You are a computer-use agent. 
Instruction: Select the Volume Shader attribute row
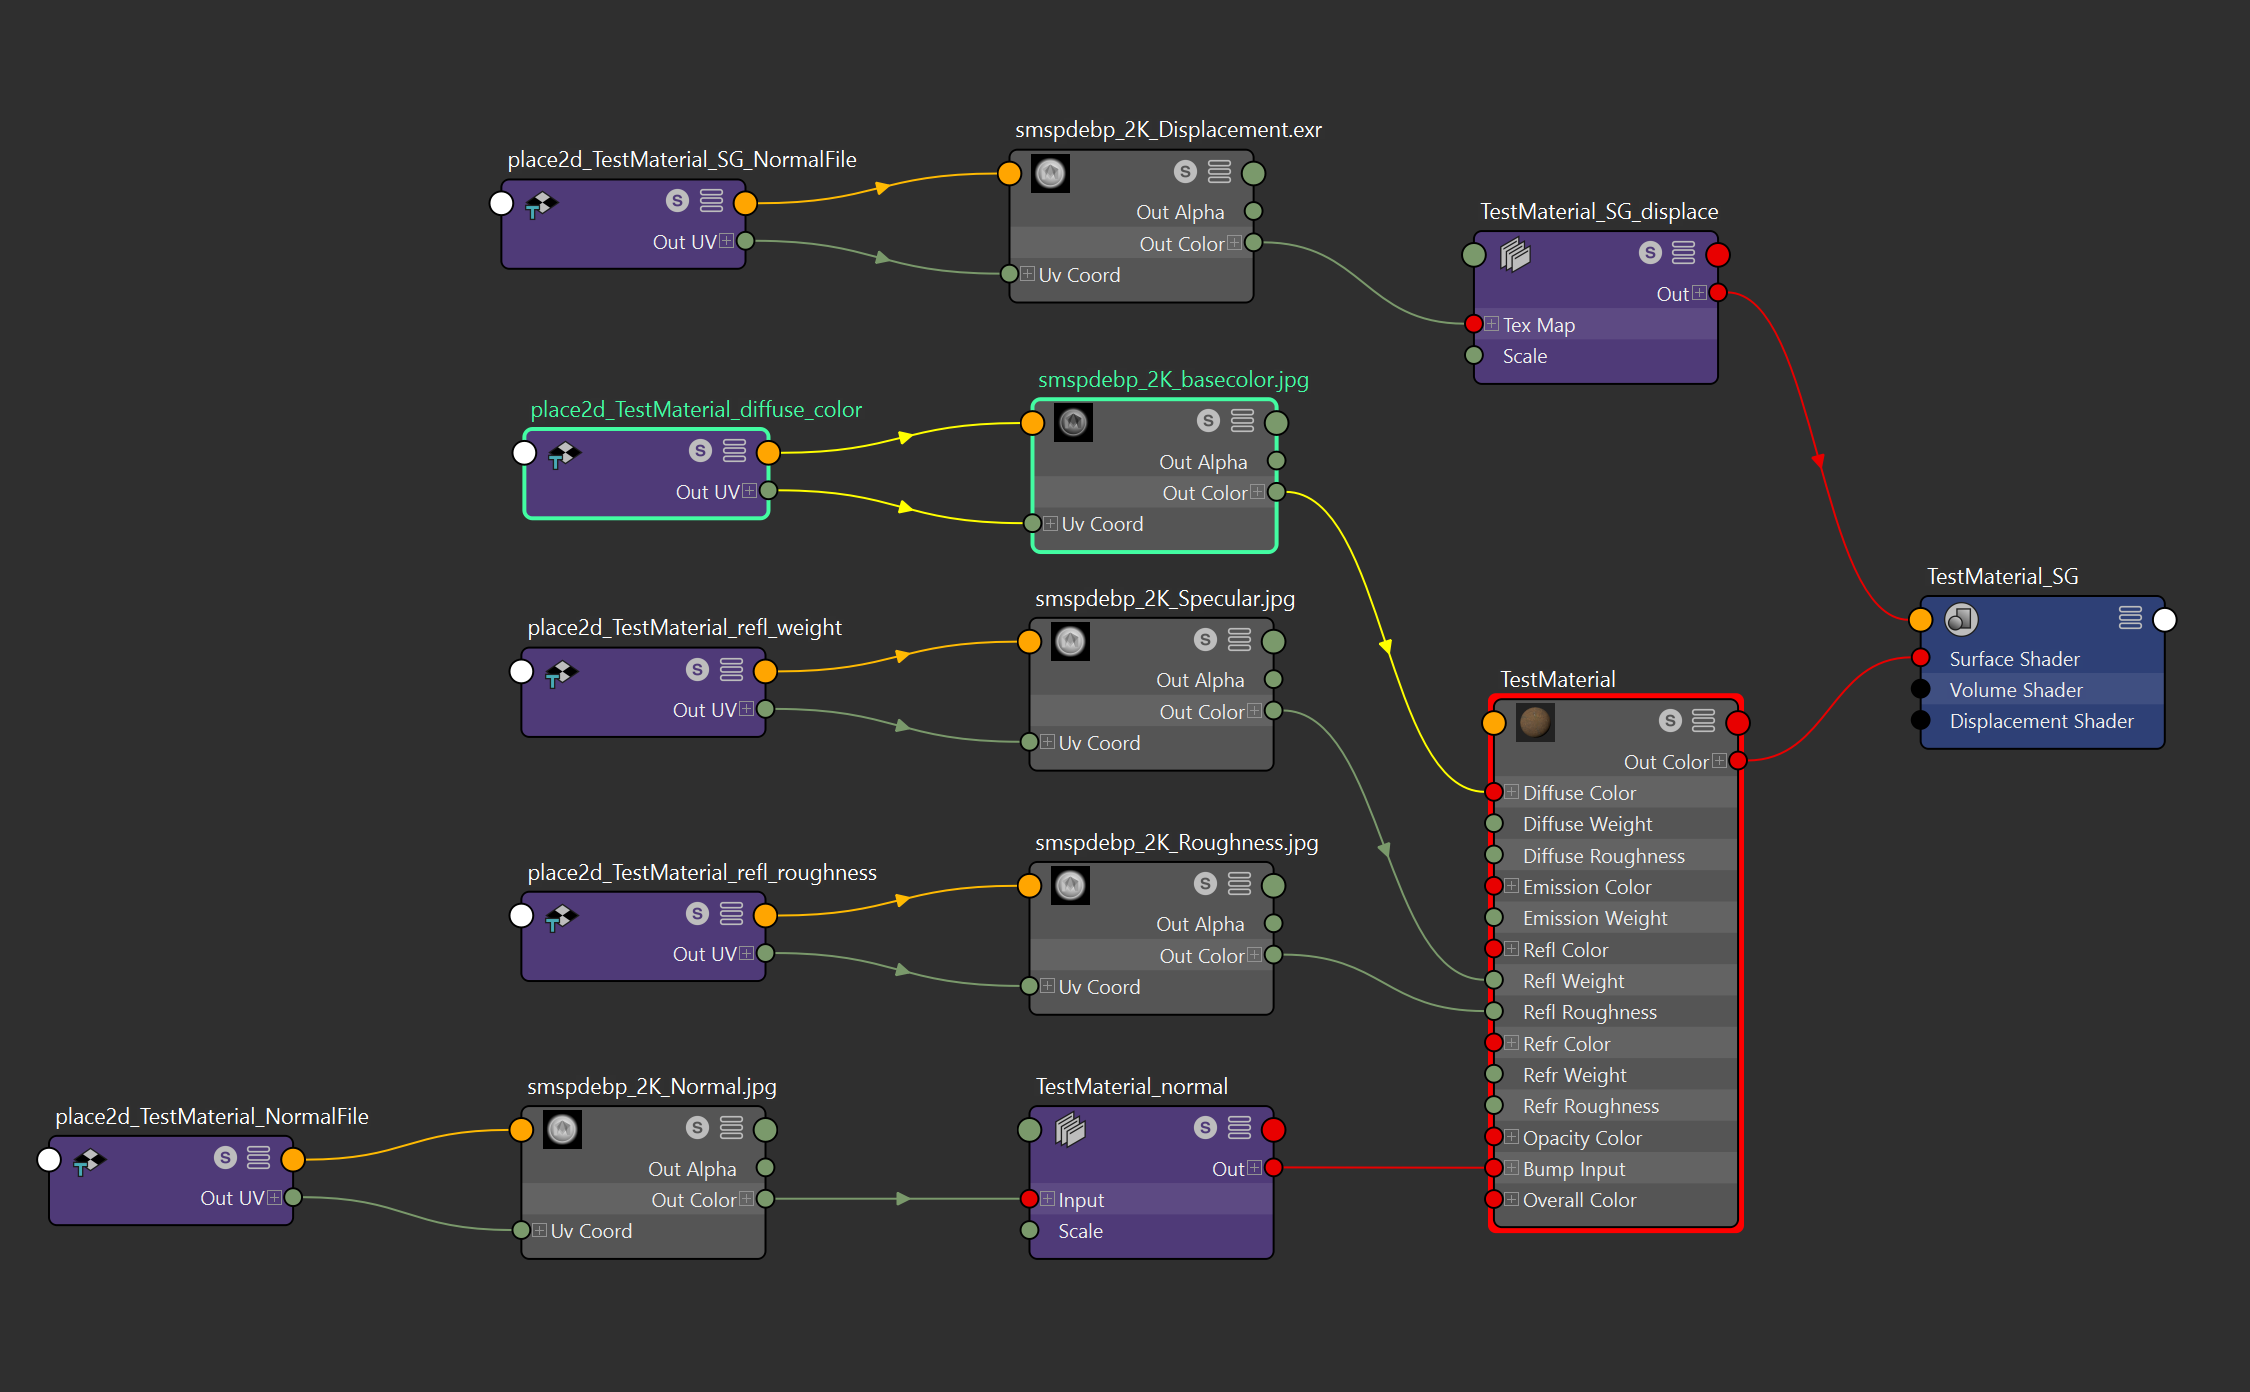click(2042, 690)
